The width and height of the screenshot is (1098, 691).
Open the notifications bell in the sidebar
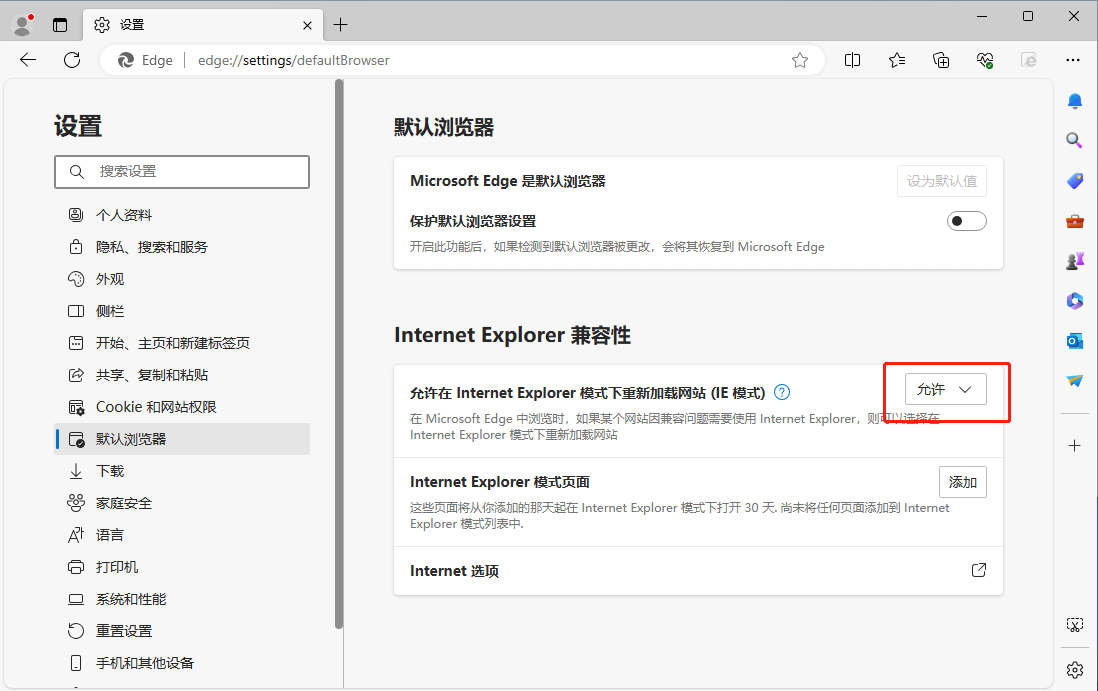(1074, 101)
